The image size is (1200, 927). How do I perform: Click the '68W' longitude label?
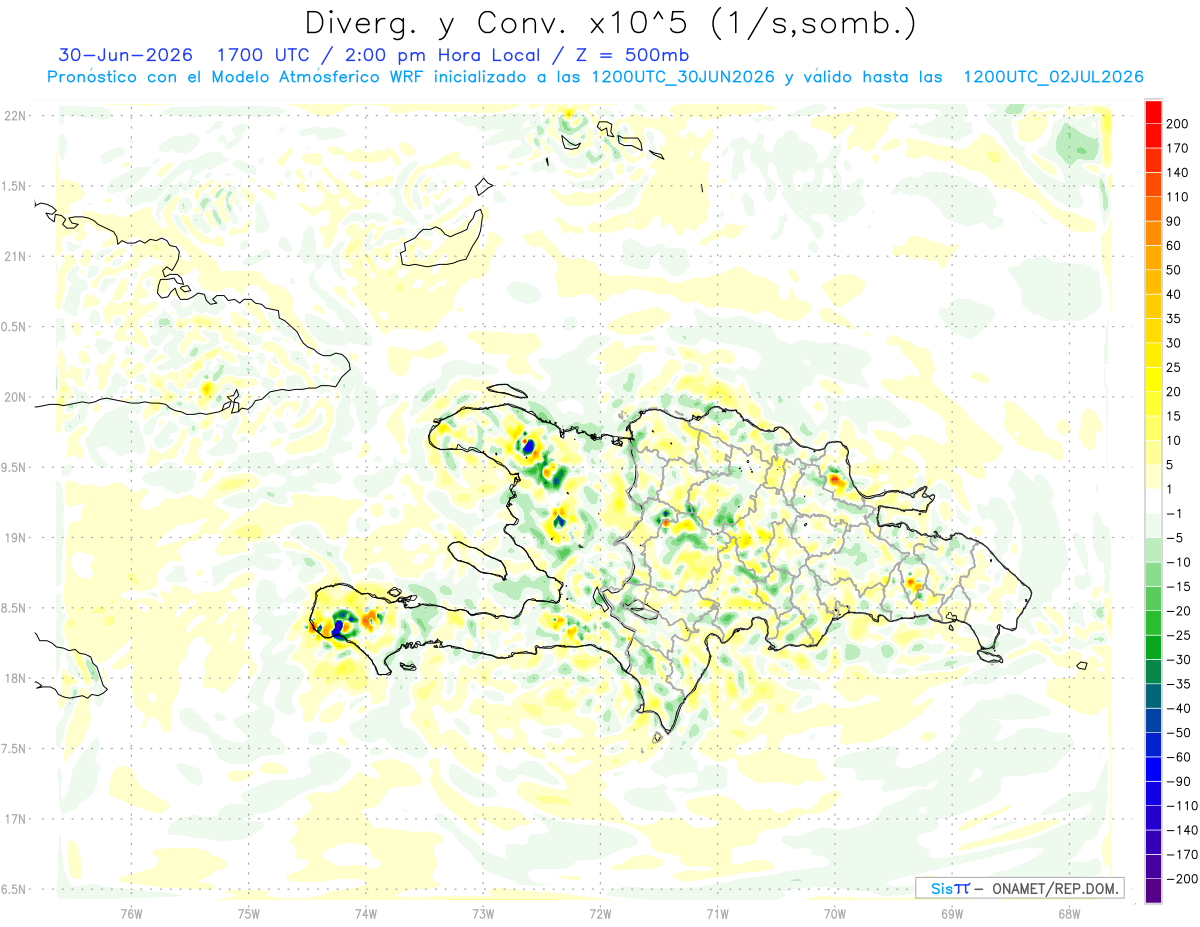click(1069, 913)
